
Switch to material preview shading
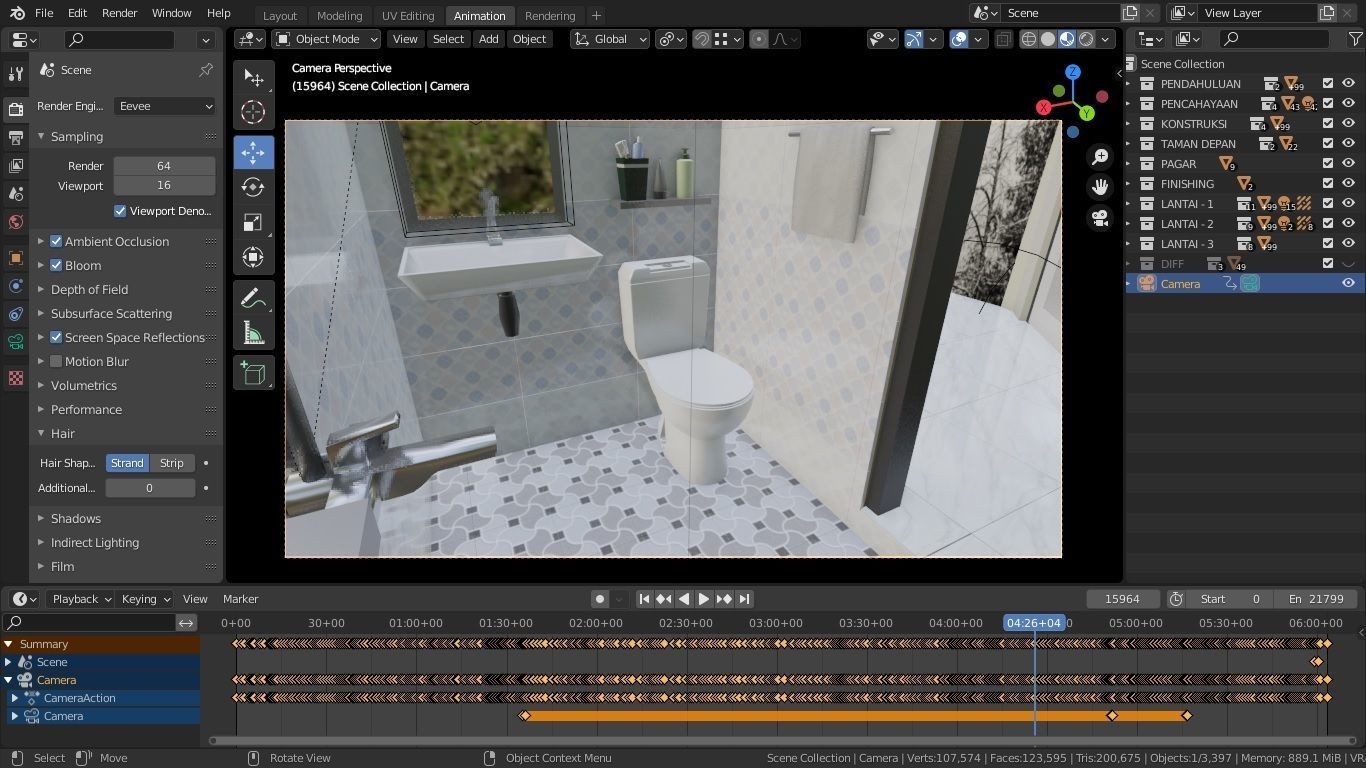pyautogui.click(x=1067, y=39)
